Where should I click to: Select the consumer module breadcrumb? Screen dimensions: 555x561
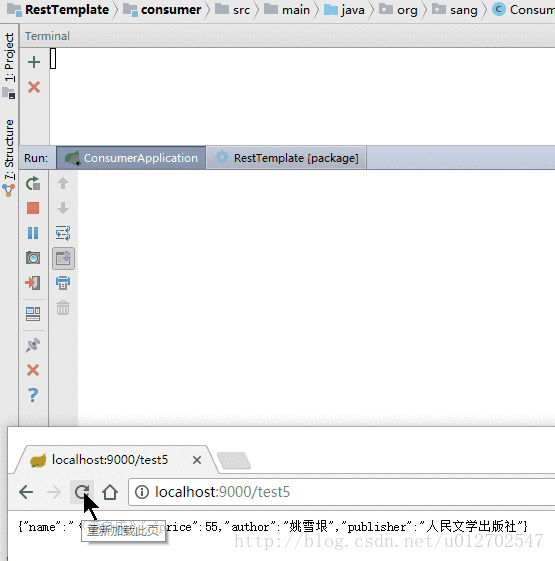(x=162, y=10)
